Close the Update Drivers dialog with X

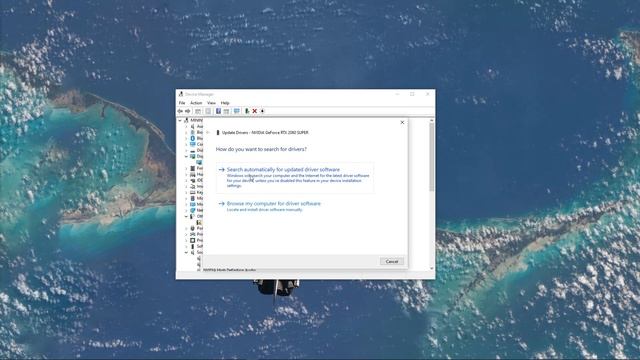(x=402, y=122)
